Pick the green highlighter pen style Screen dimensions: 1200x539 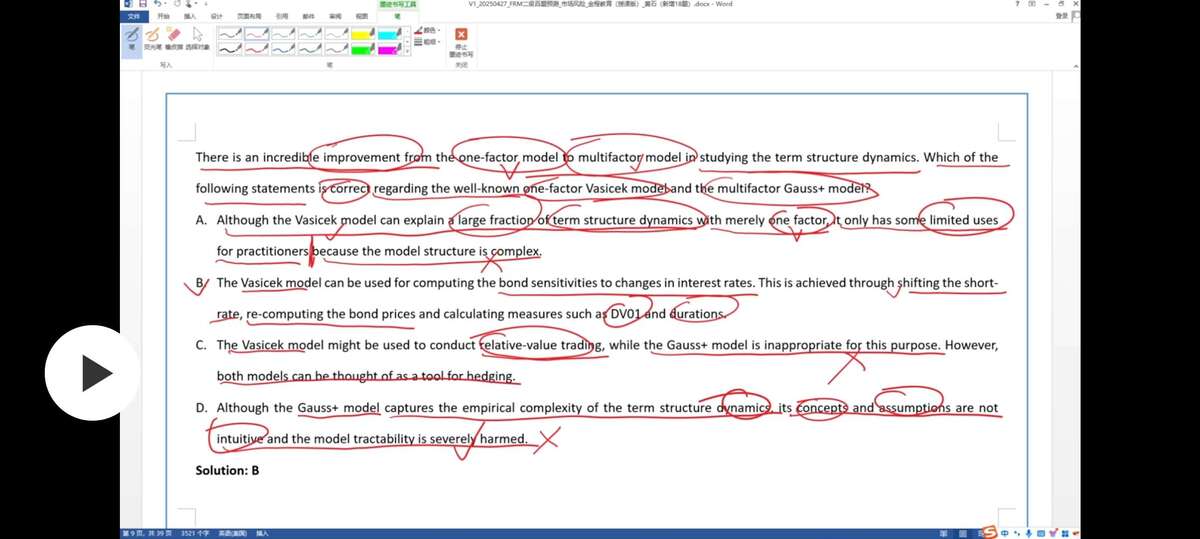pos(362,48)
